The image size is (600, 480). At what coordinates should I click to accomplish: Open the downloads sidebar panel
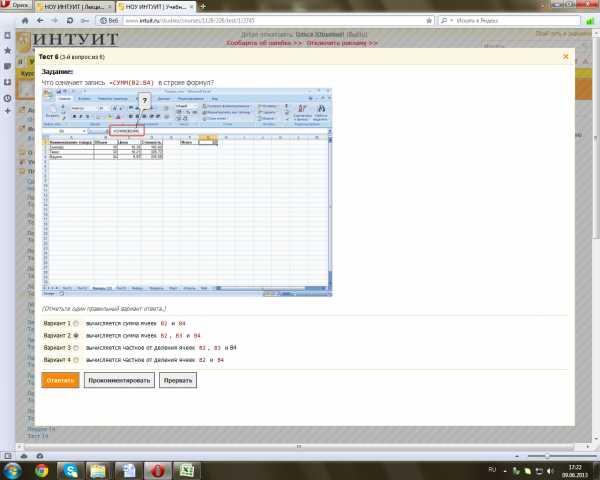click(7, 82)
